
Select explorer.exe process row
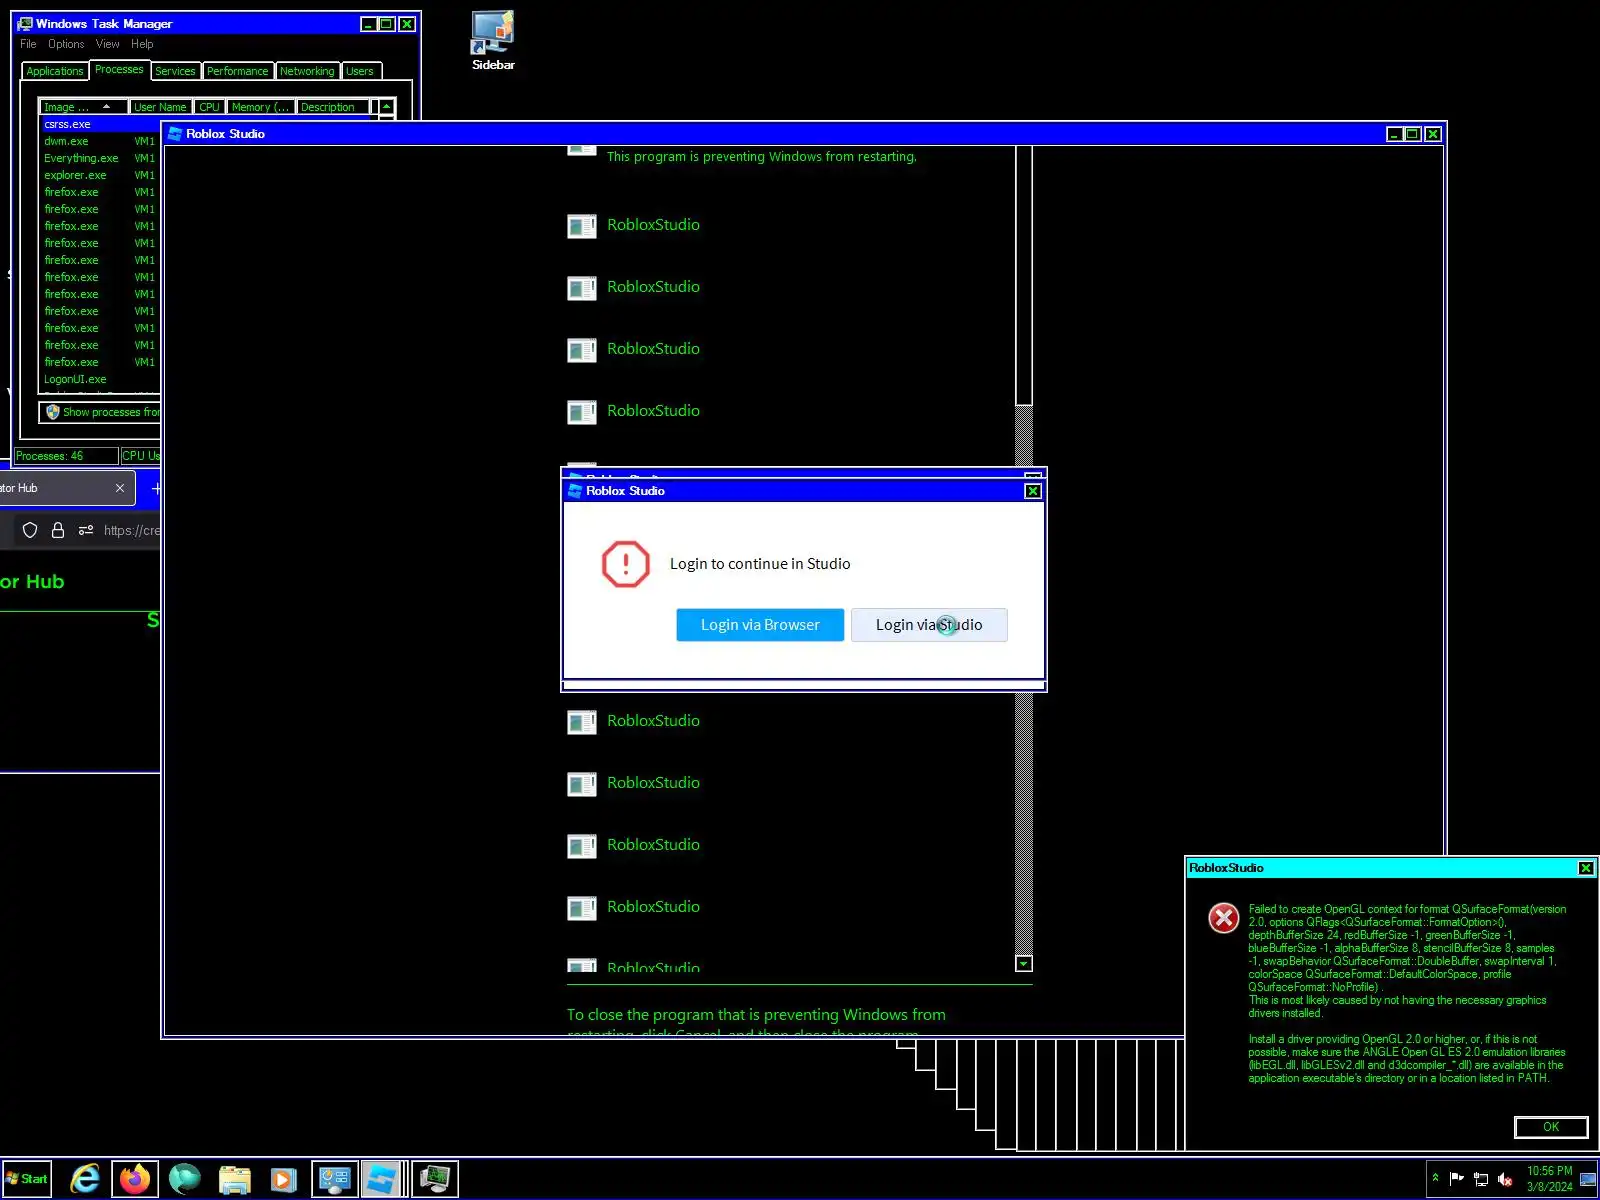pos(100,175)
